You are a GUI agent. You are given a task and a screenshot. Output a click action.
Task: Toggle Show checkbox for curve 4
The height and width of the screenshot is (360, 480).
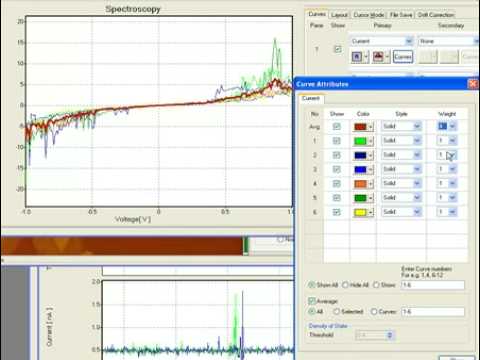tap(337, 184)
